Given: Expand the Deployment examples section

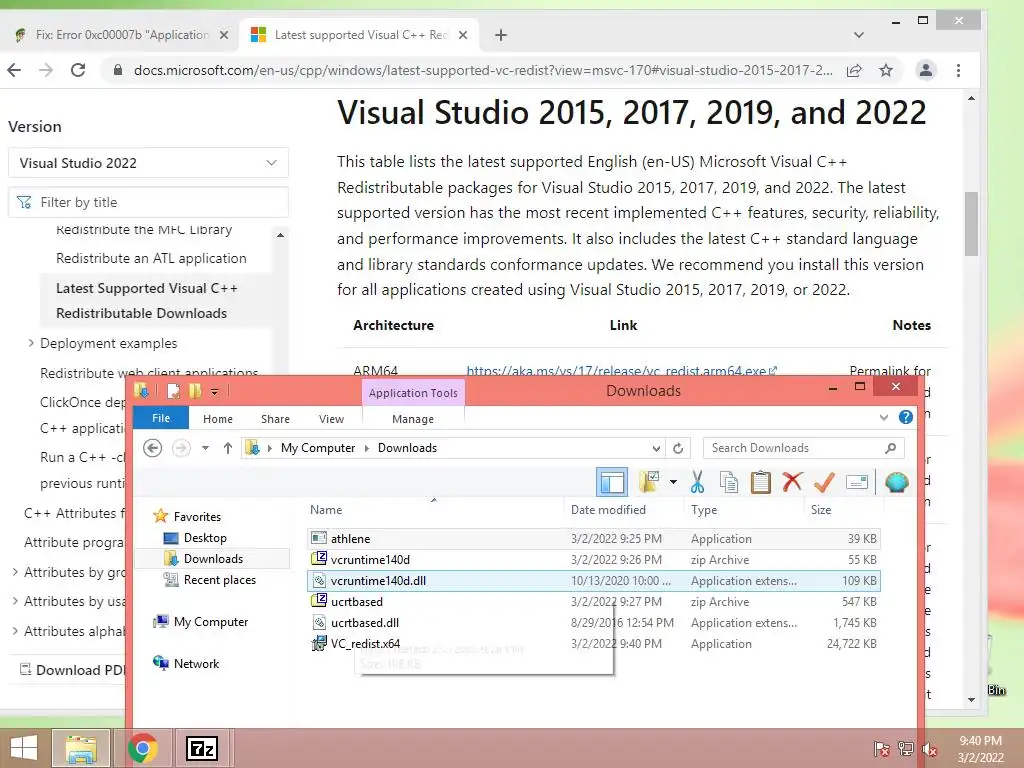Looking at the screenshot, I should coord(30,343).
